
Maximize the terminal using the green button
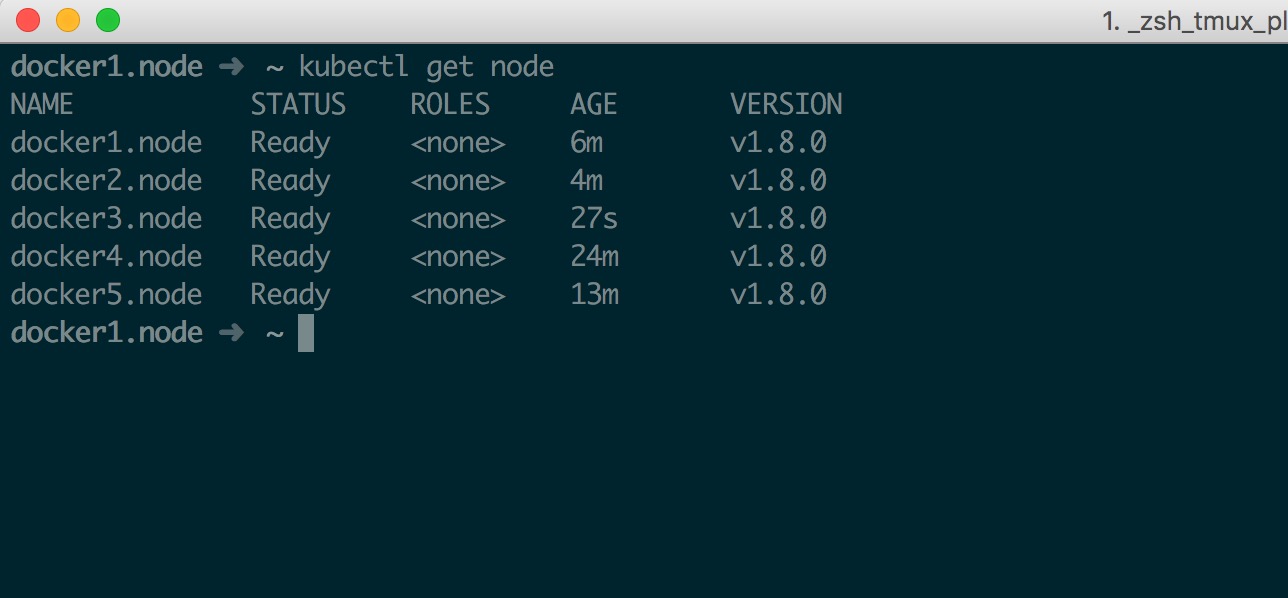coord(107,20)
